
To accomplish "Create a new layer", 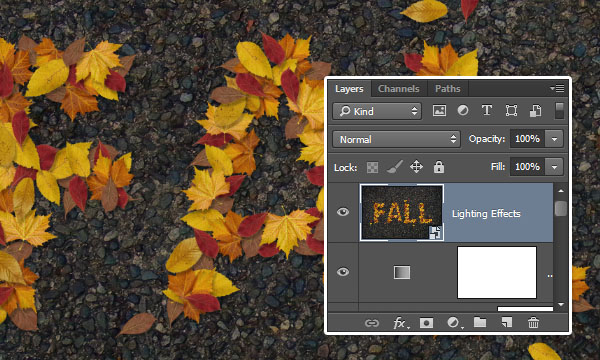I will coord(507,323).
